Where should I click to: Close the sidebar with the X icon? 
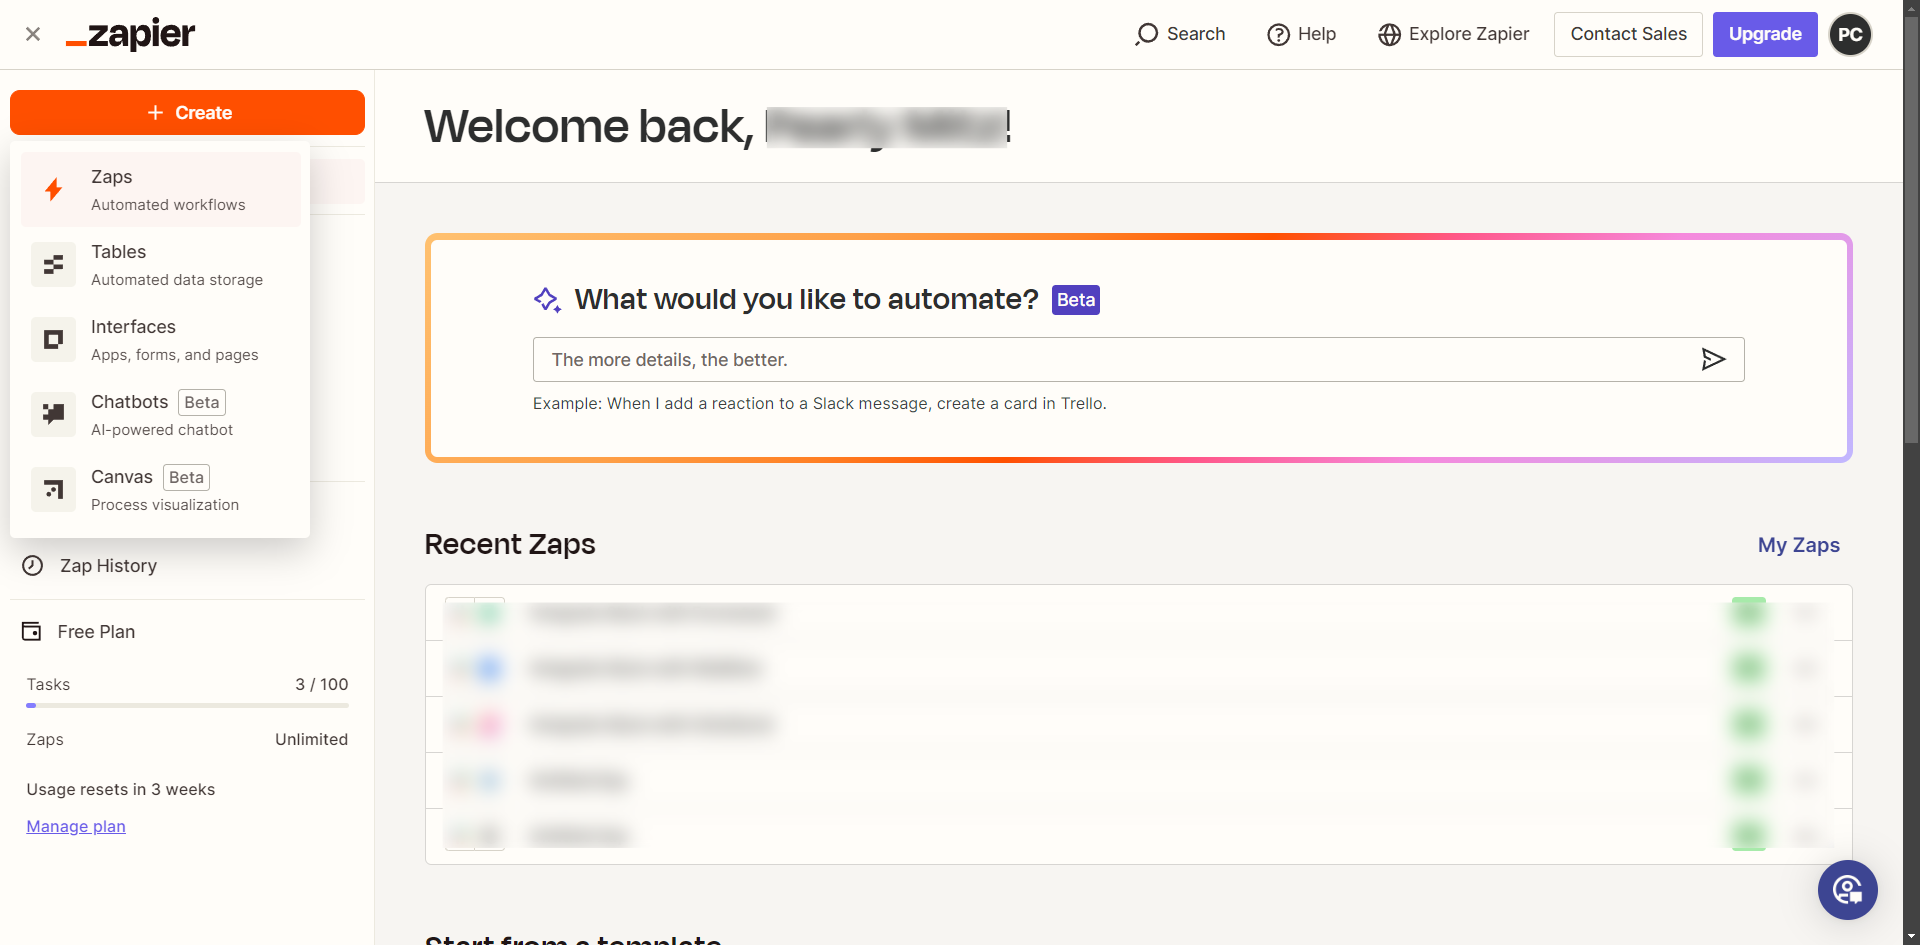pos(33,34)
